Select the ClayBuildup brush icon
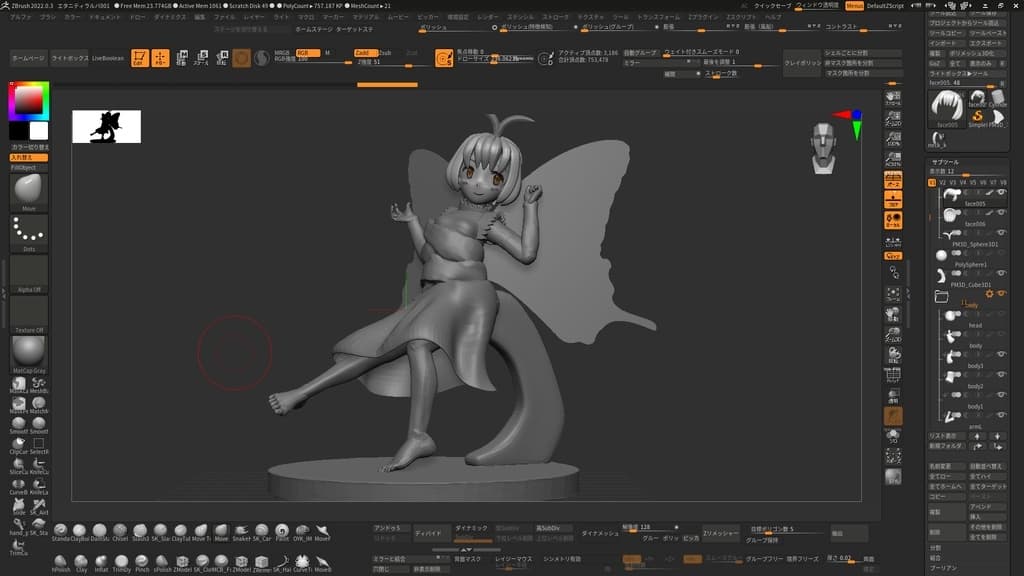 click(x=80, y=532)
